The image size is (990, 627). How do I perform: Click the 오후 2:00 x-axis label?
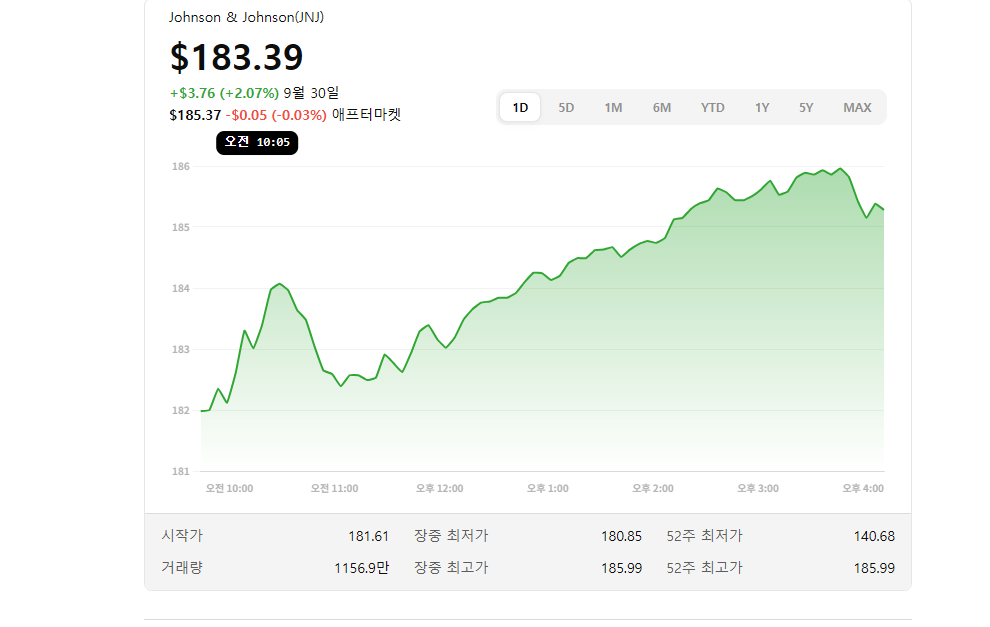click(x=653, y=488)
